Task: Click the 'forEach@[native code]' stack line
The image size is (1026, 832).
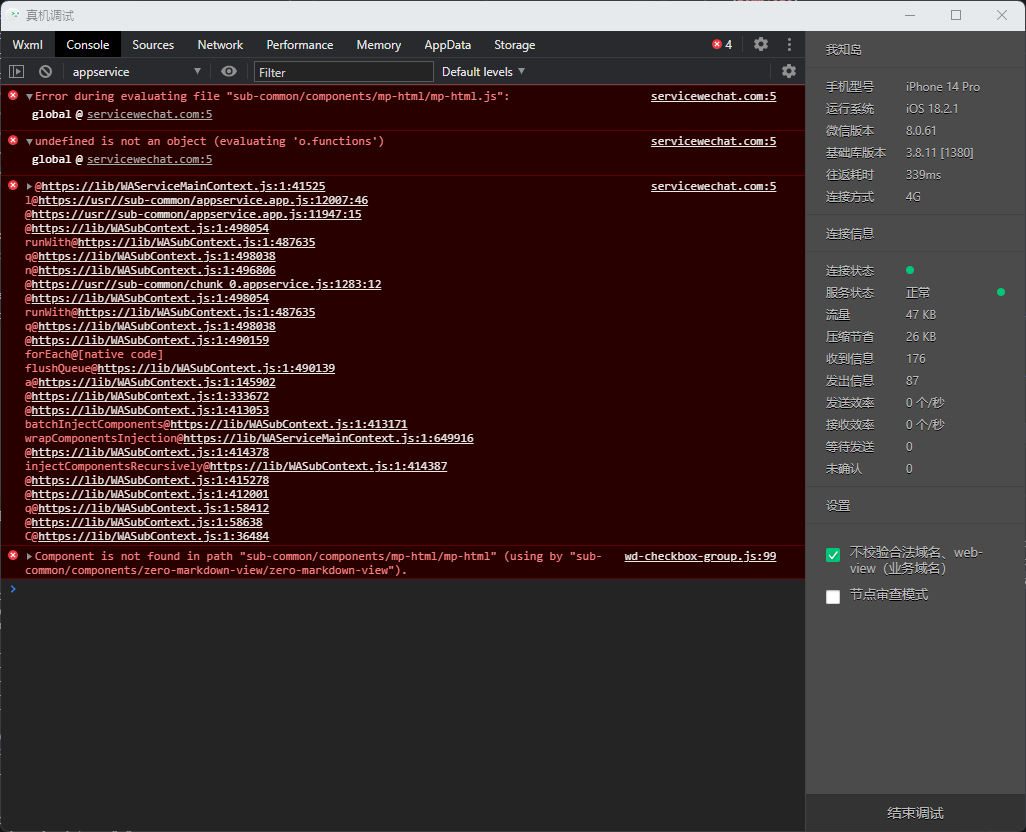Action: (x=94, y=354)
